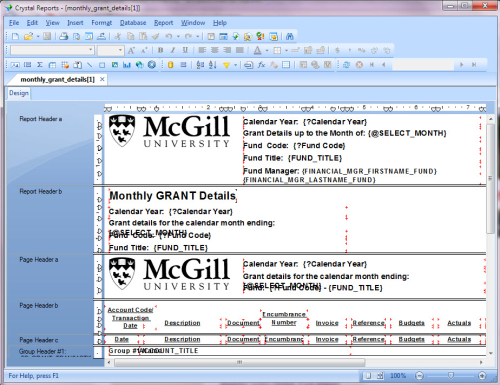Viewport: 500px width, 385px height.
Task: Click the Print Preview icon
Action: coord(76,36)
